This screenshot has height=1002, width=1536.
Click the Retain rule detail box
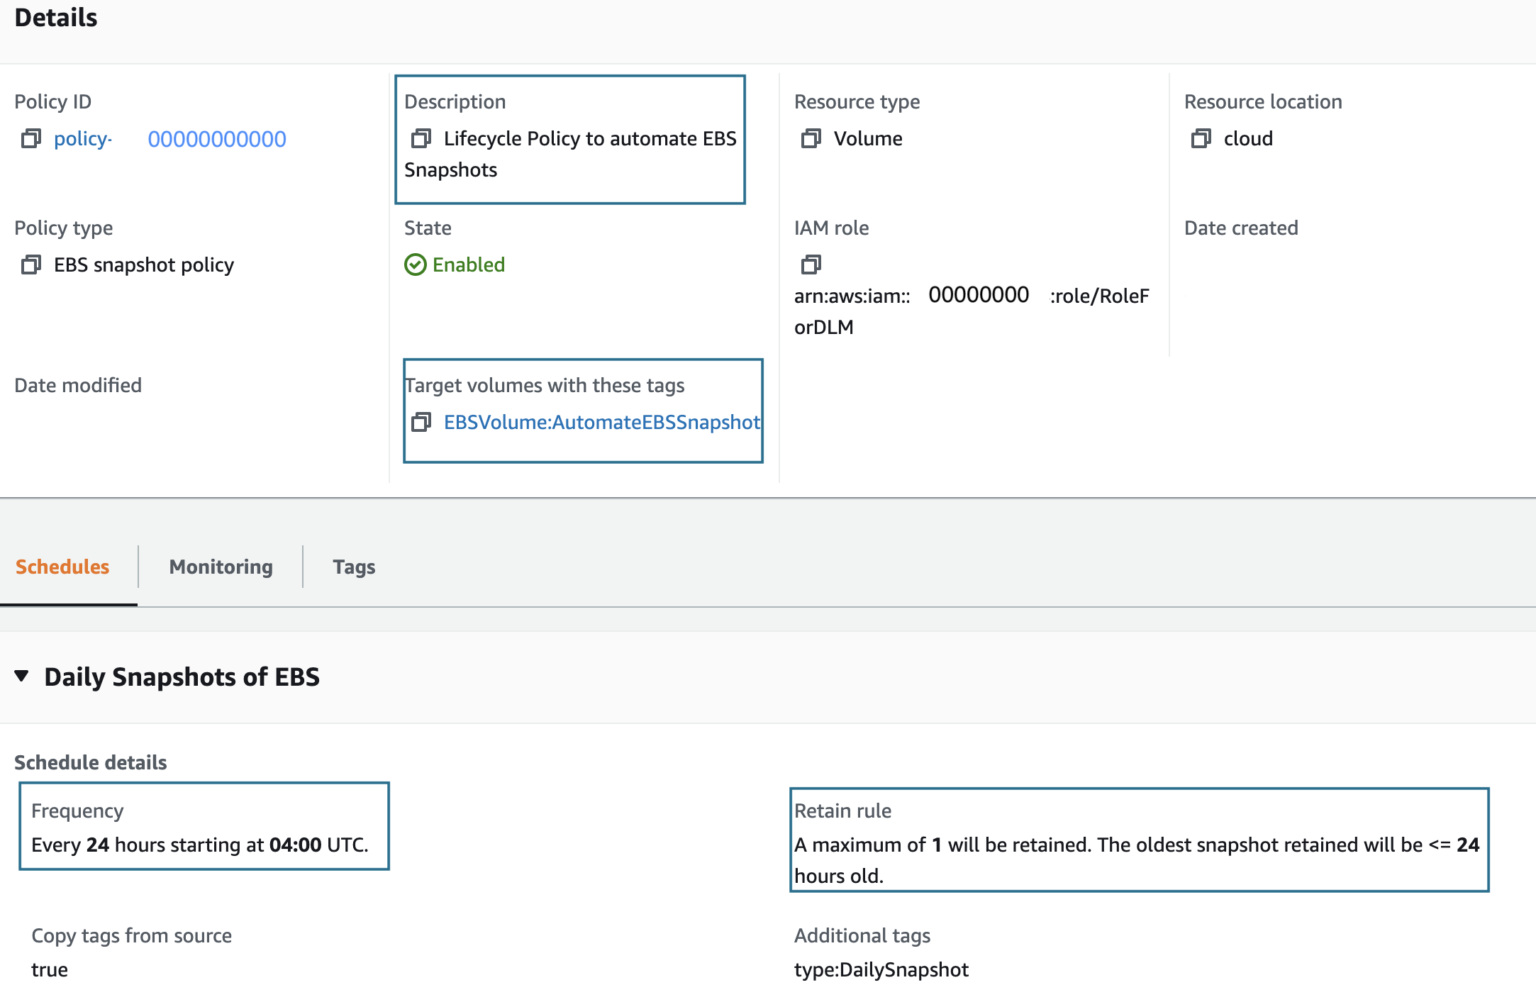tap(1139, 840)
